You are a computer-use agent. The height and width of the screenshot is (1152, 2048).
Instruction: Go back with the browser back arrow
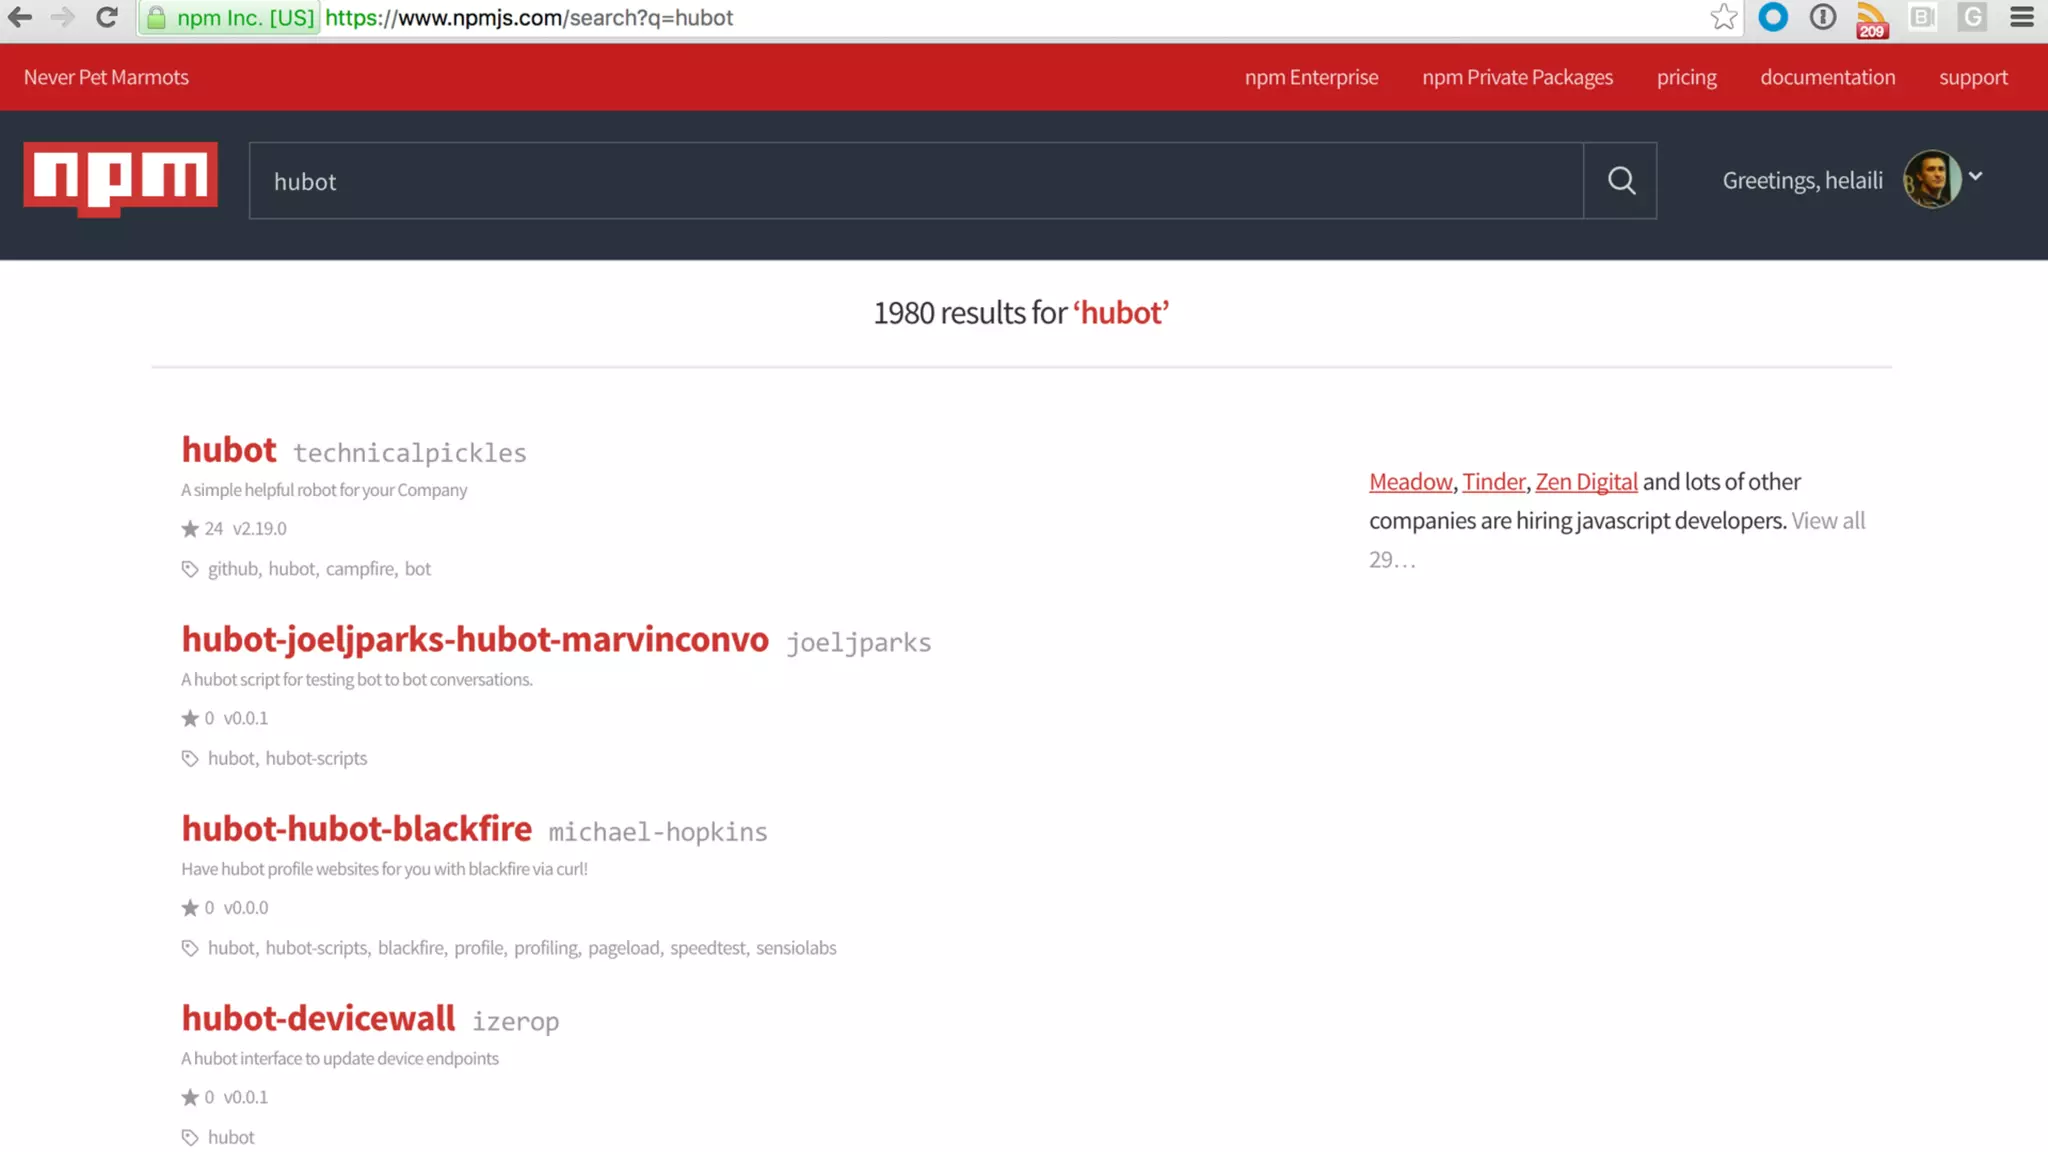[x=20, y=18]
